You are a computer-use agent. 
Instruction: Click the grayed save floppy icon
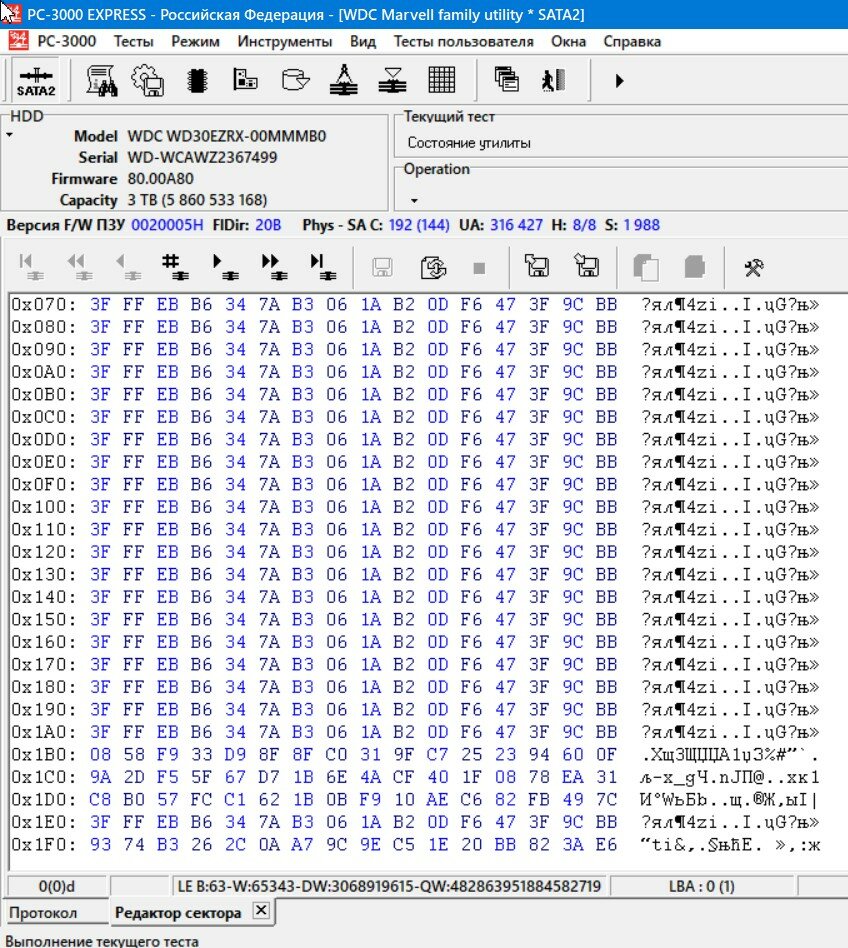pyautogui.click(x=382, y=267)
